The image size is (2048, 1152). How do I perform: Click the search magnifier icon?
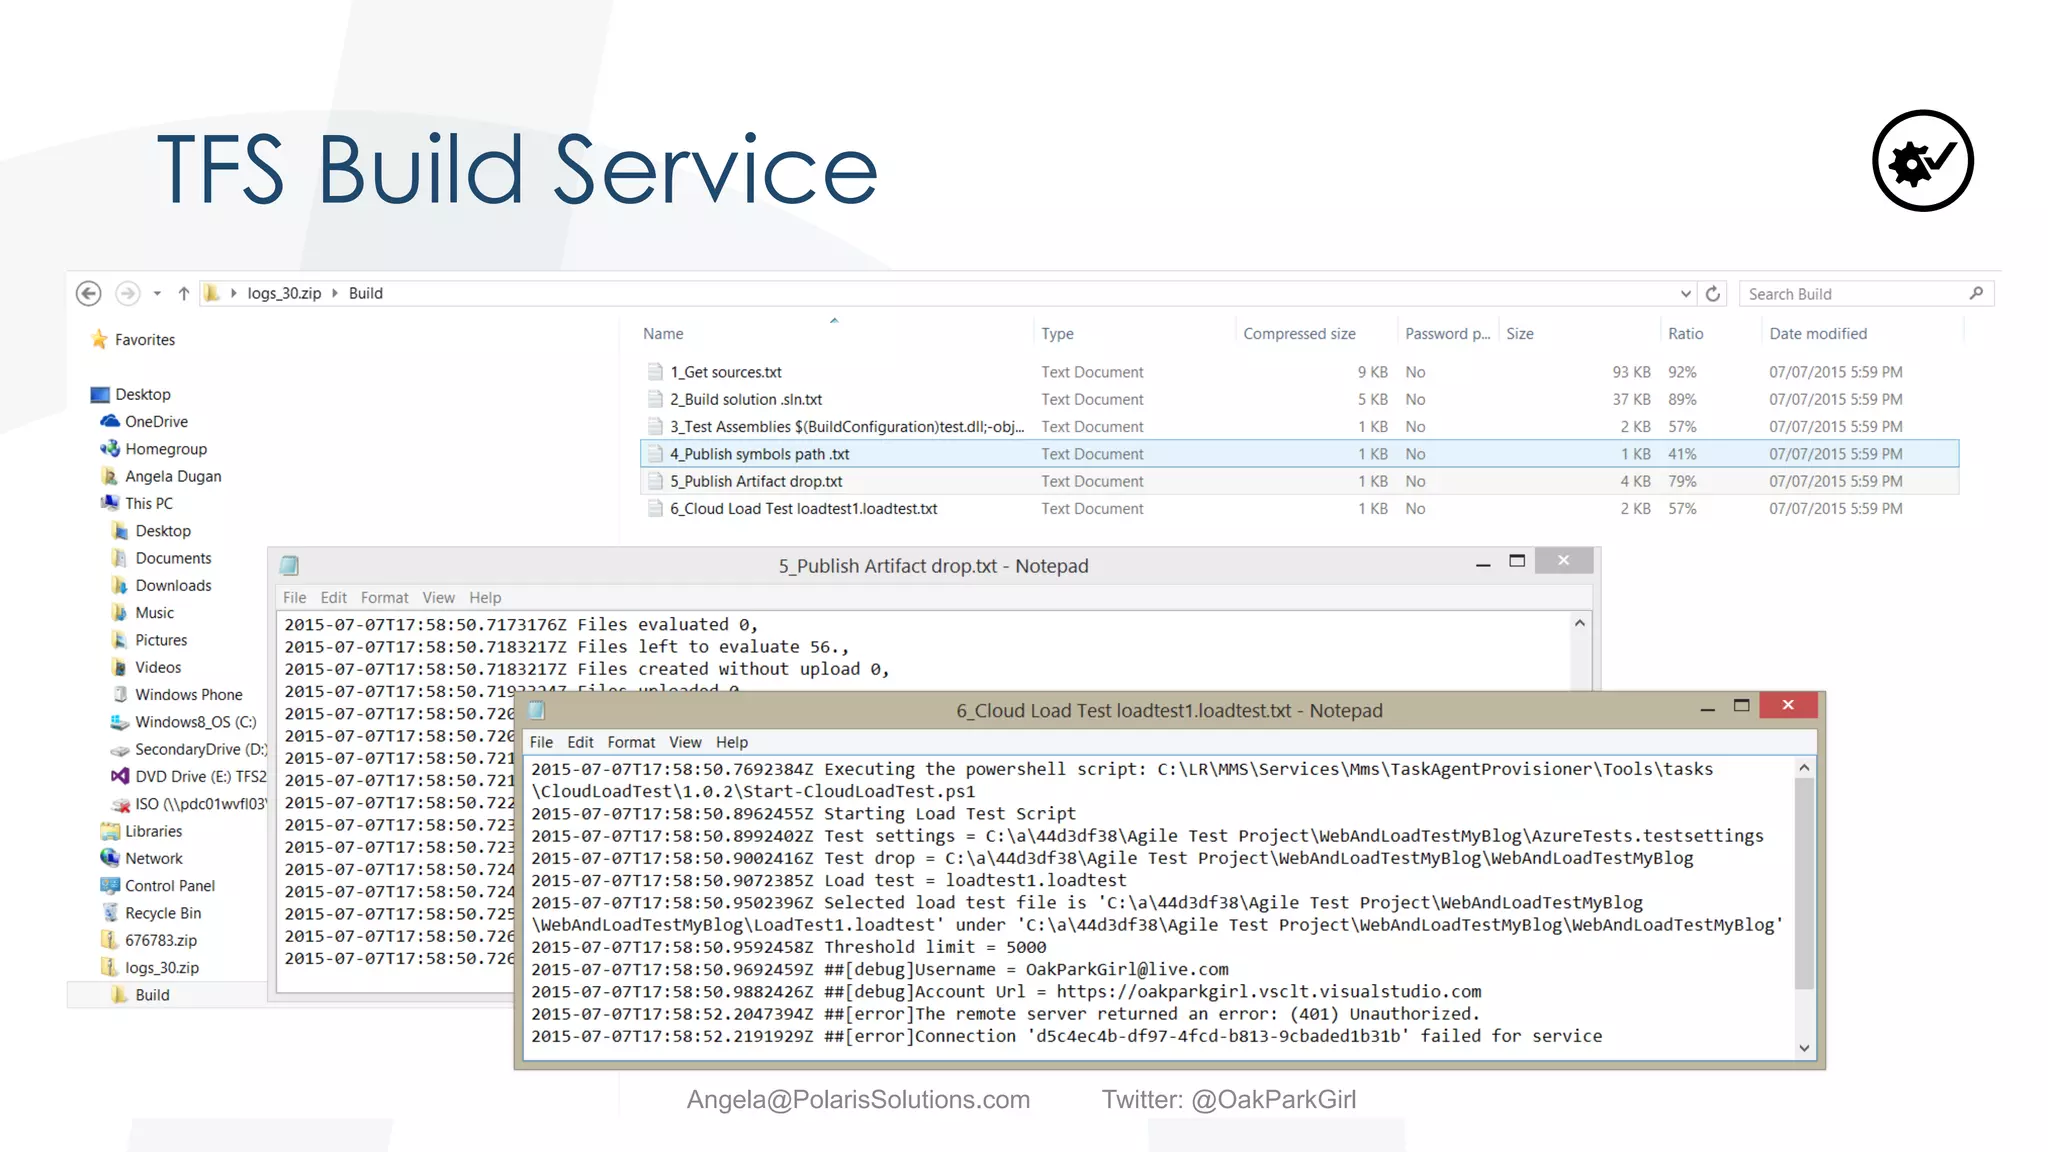[1976, 293]
